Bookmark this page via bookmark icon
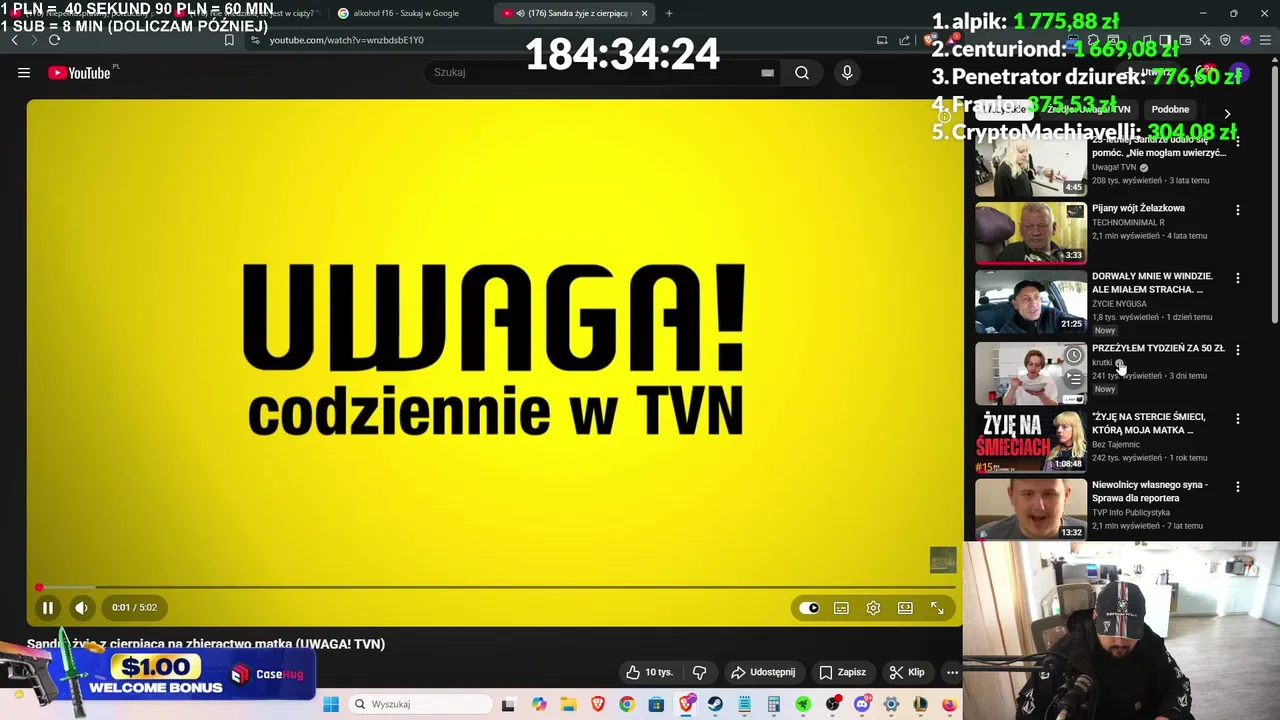This screenshot has width=1280, height=720. click(229, 40)
